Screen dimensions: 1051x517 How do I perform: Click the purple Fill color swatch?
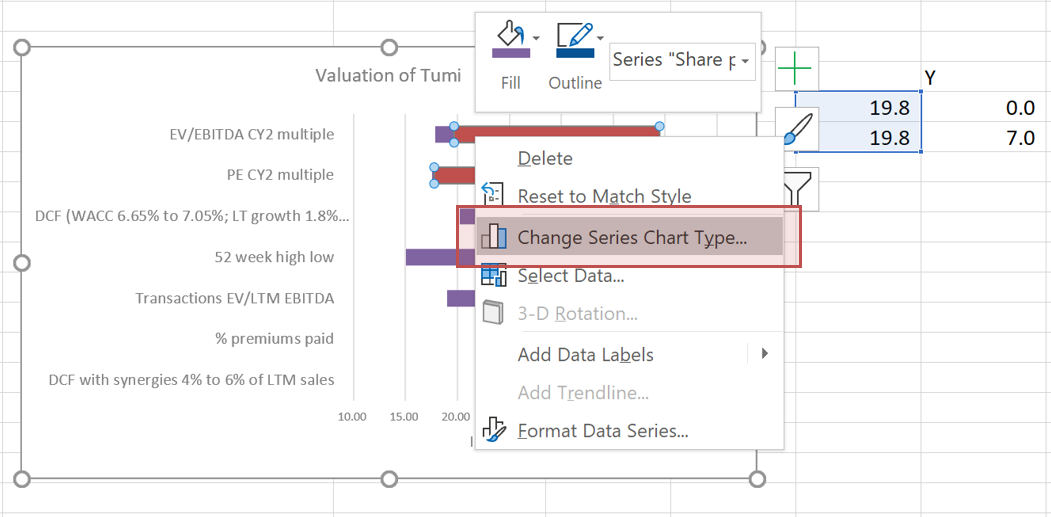(x=511, y=53)
